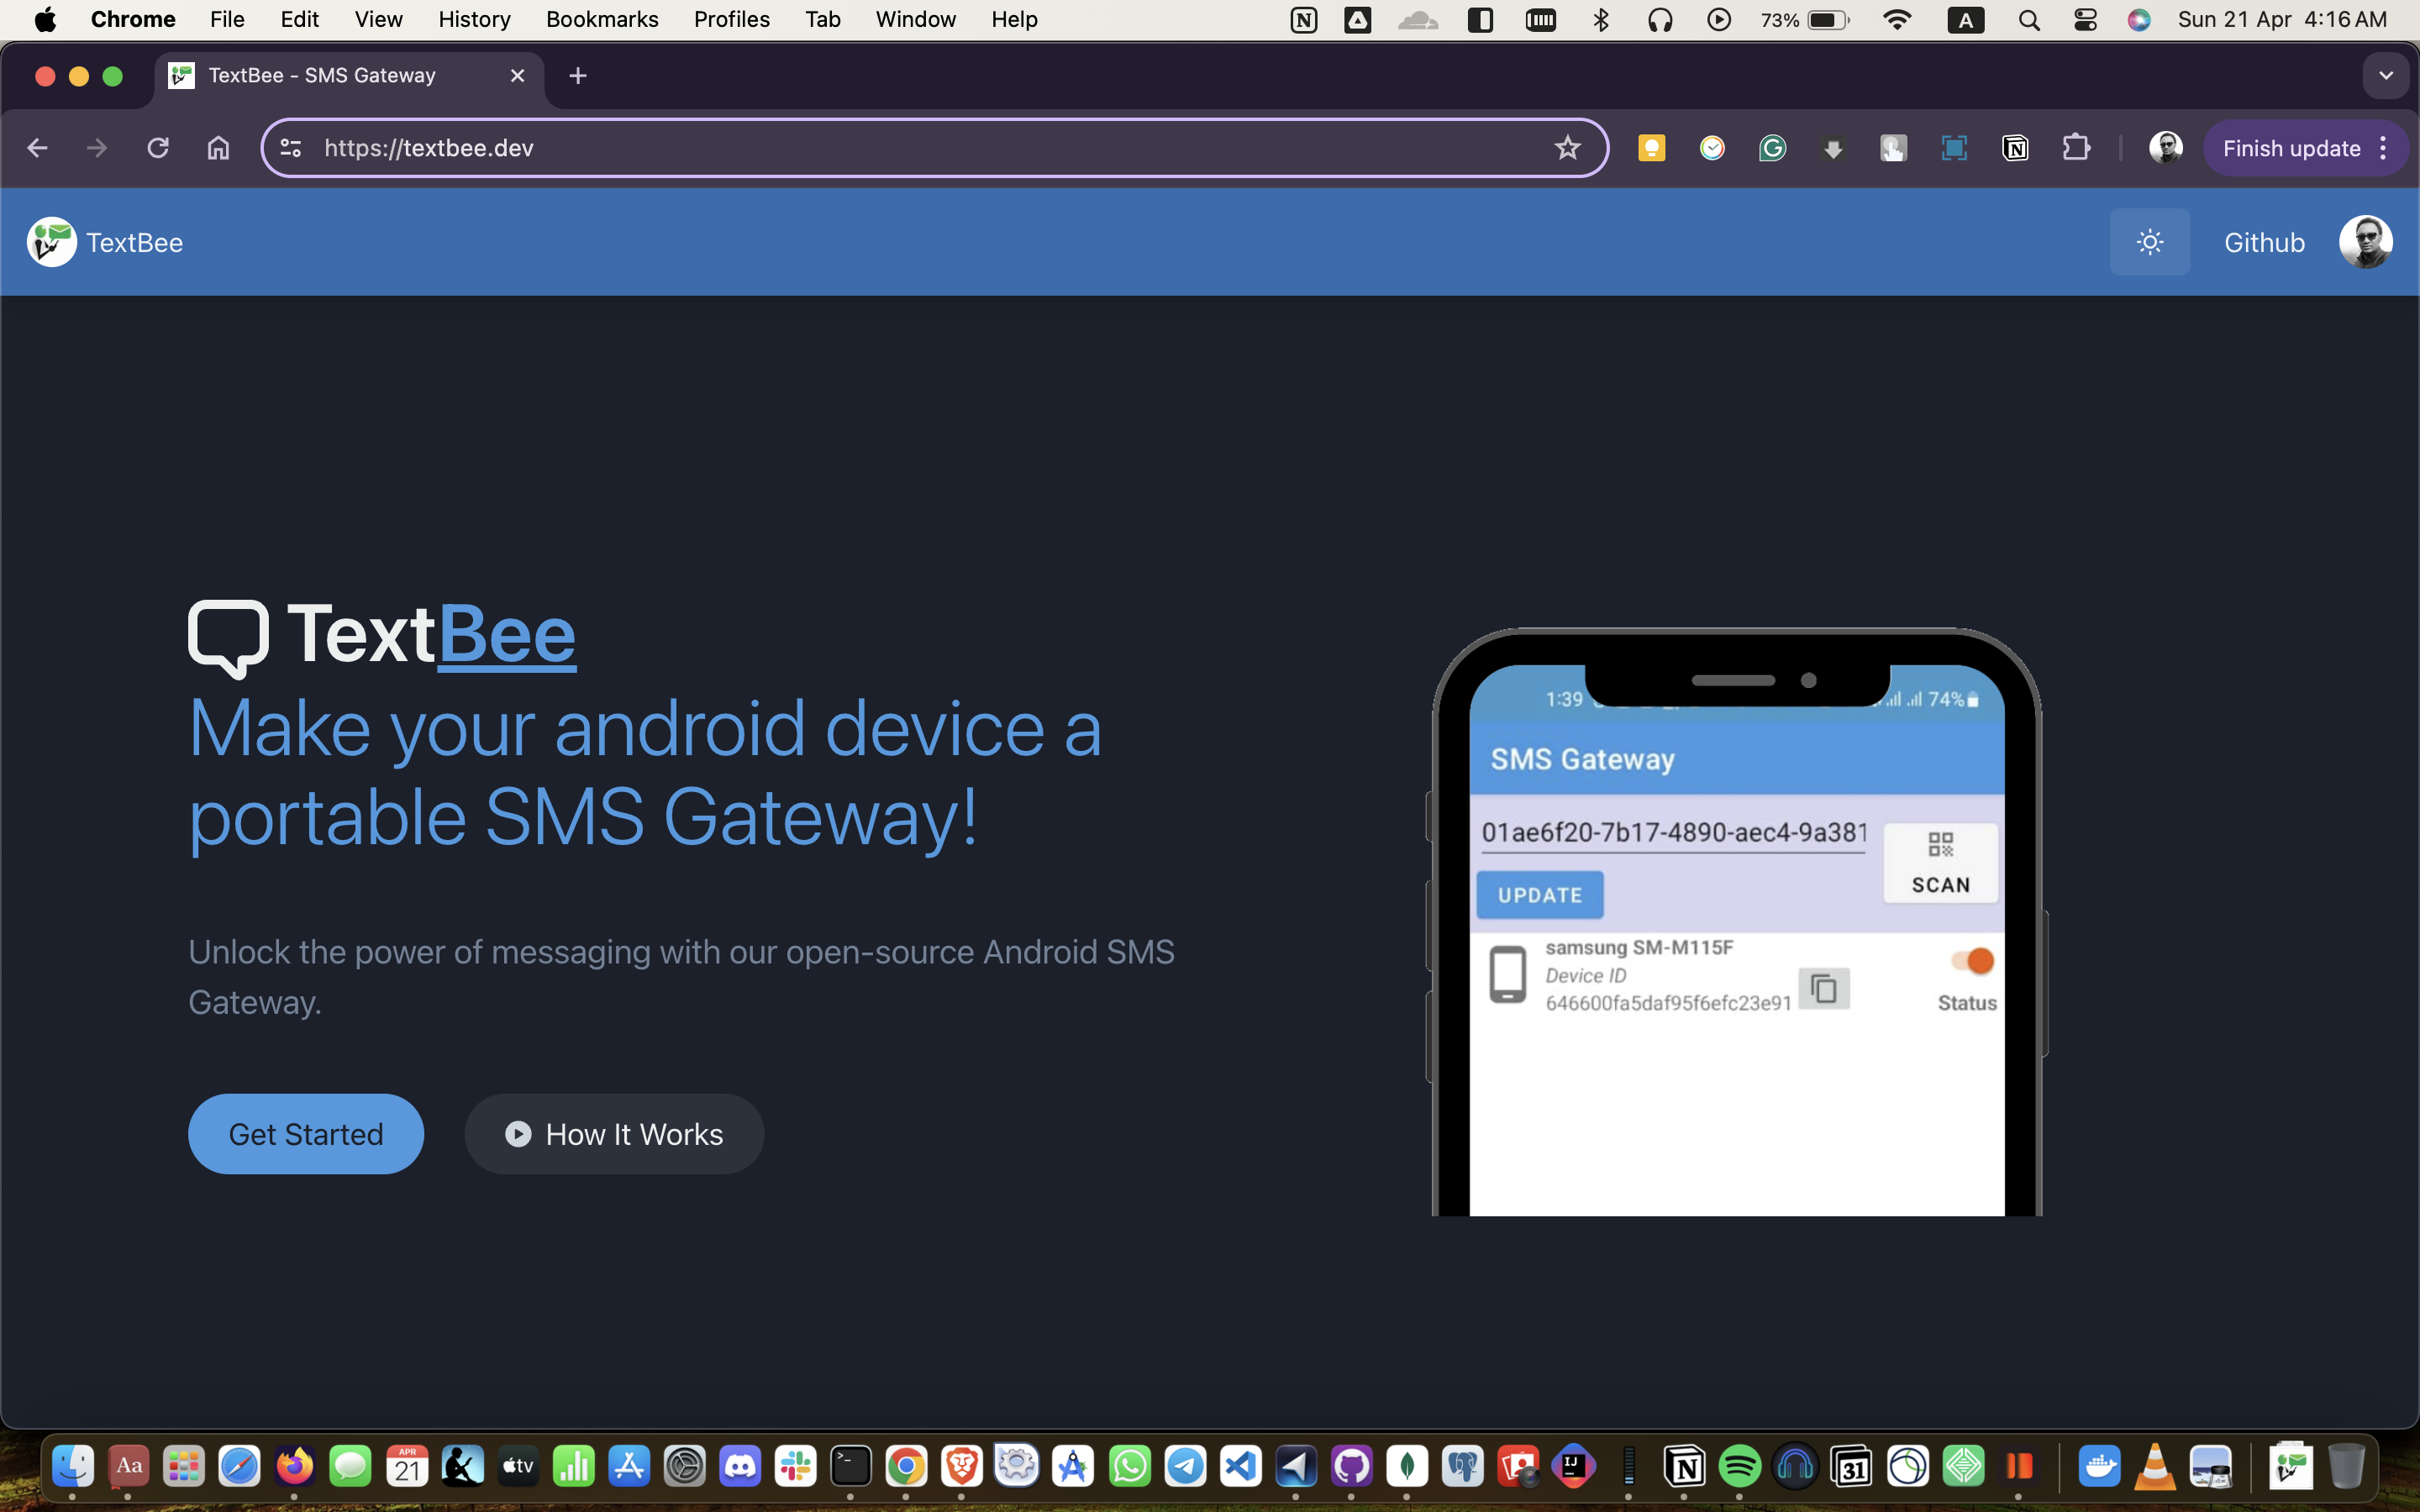Copy the Device ID with copy icon

[x=1824, y=988]
